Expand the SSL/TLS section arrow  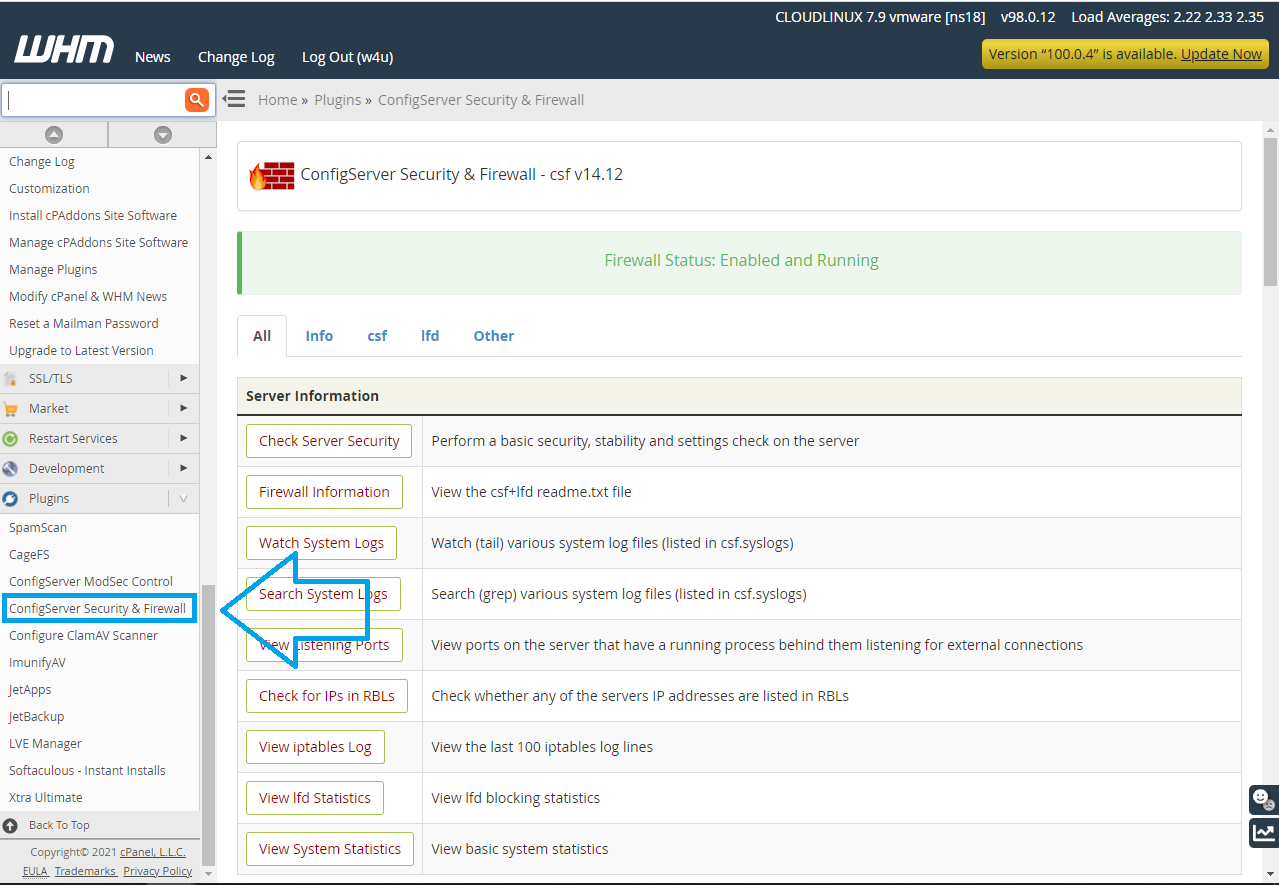coord(183,378)
